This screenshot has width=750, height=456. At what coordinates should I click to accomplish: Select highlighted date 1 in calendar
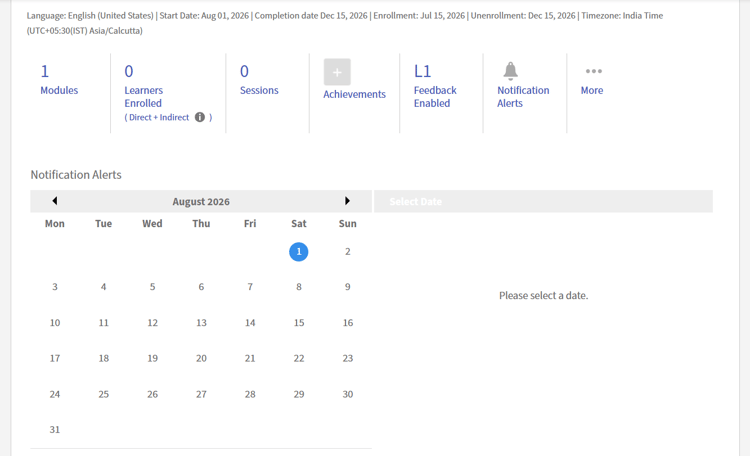298,252
